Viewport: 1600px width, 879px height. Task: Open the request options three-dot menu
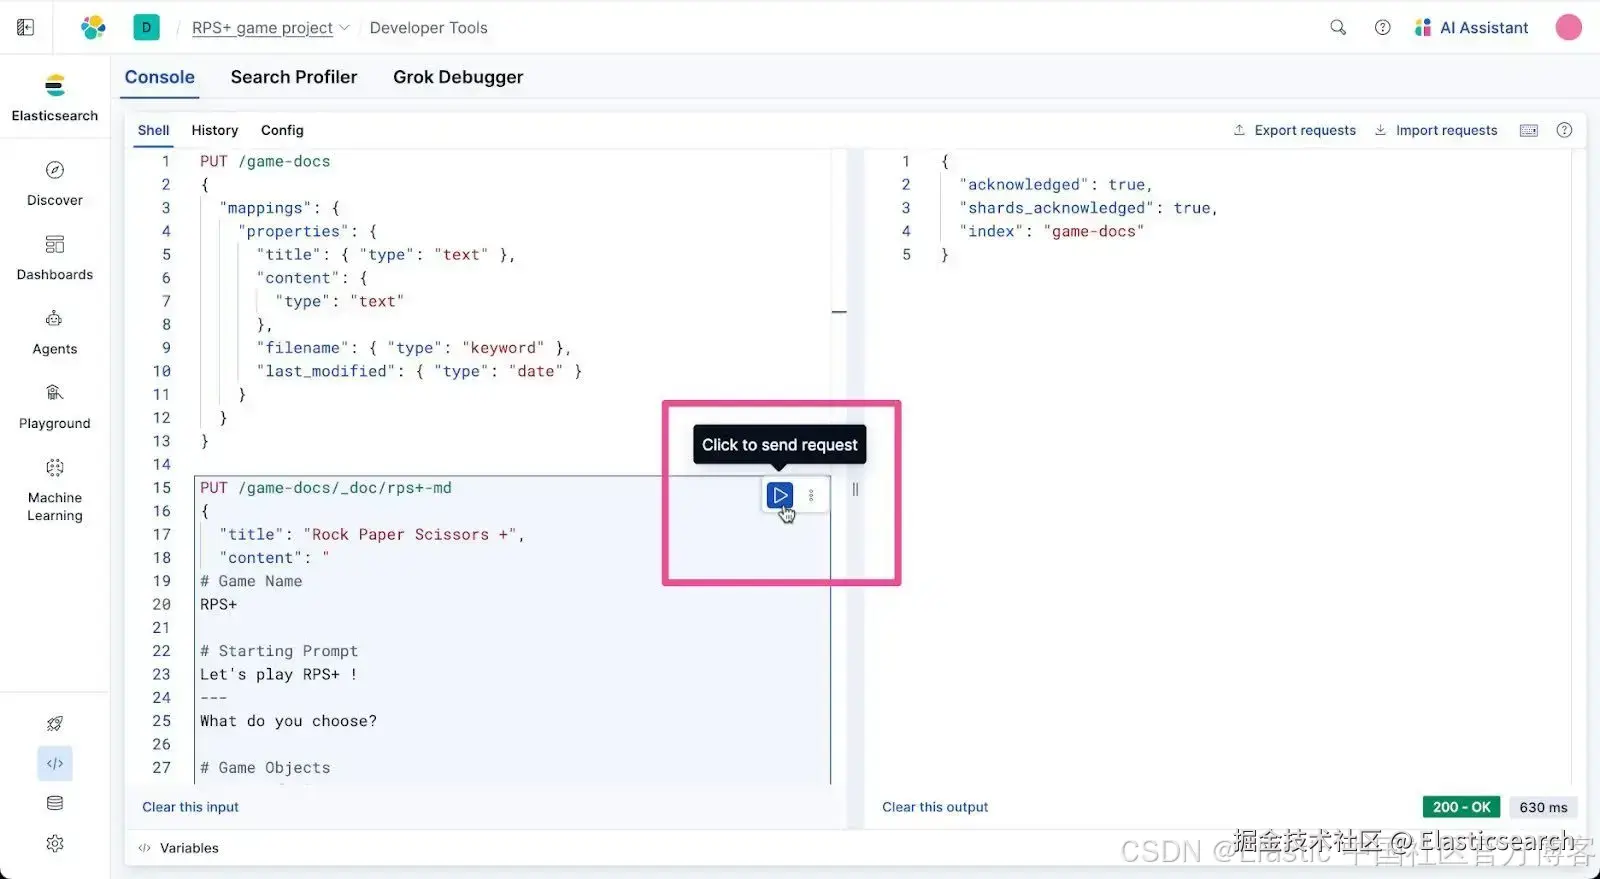pos(811,495)
